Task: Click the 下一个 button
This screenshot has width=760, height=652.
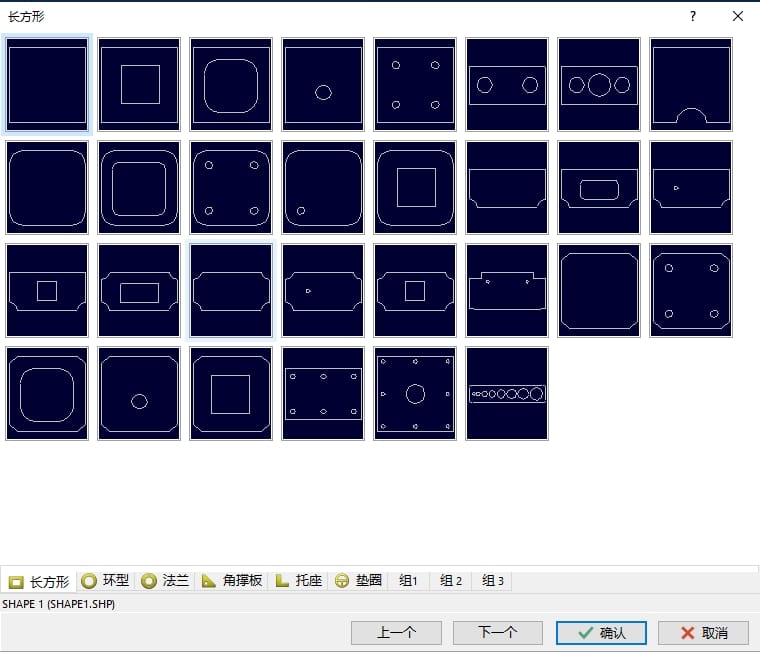Action: [497, 633]
